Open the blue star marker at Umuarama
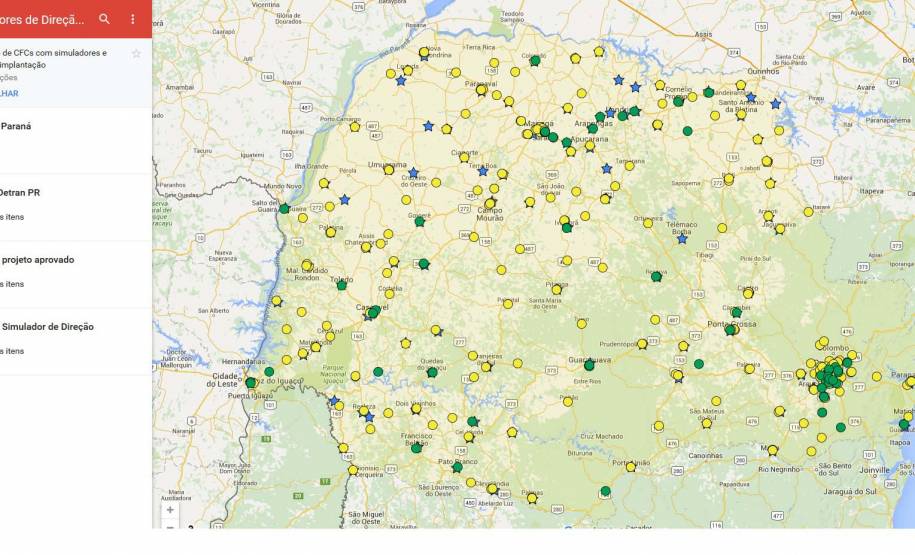Viewport: 915px width, 555px height. 413,174
